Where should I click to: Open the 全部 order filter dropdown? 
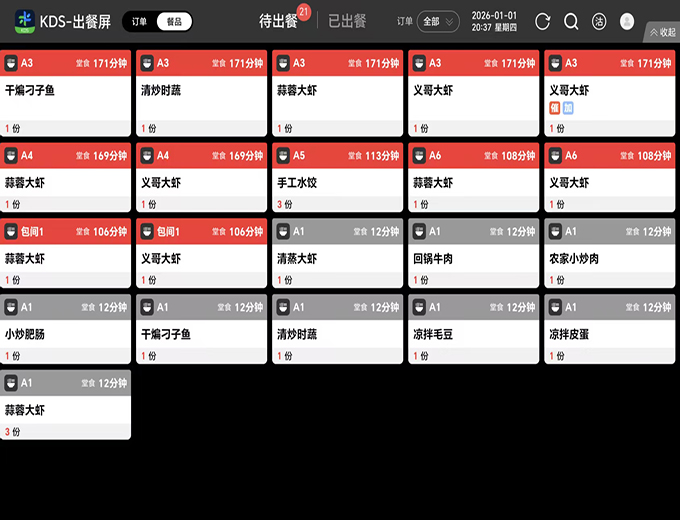point(438,21)
